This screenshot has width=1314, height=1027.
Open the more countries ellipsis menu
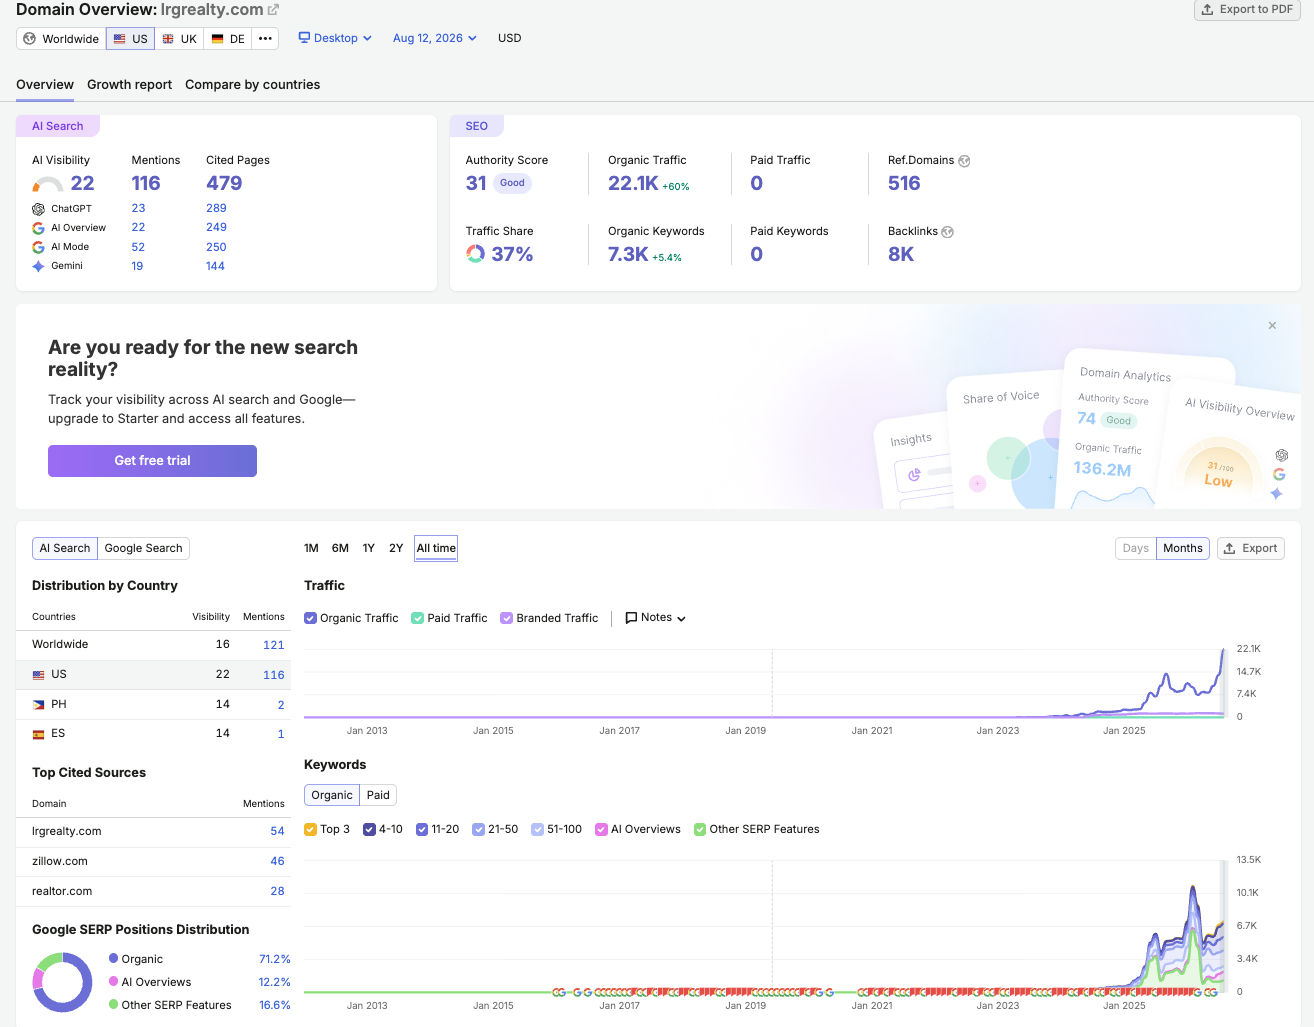click(265, 39)
